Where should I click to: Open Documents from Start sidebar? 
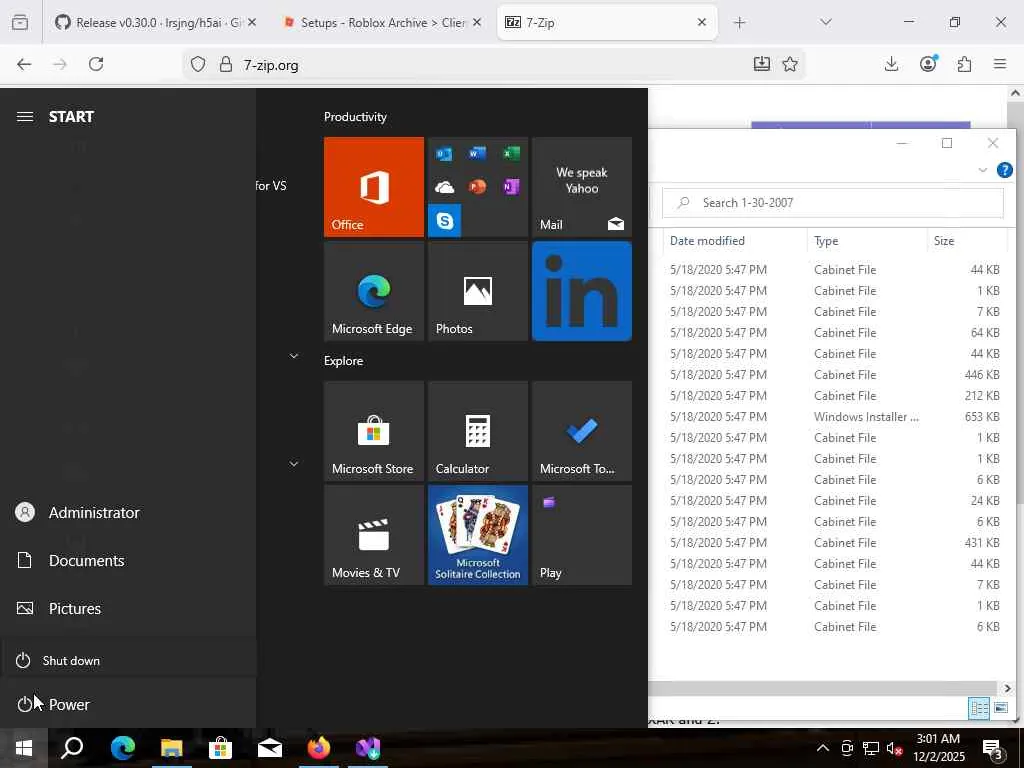click(x=128, y=560)
